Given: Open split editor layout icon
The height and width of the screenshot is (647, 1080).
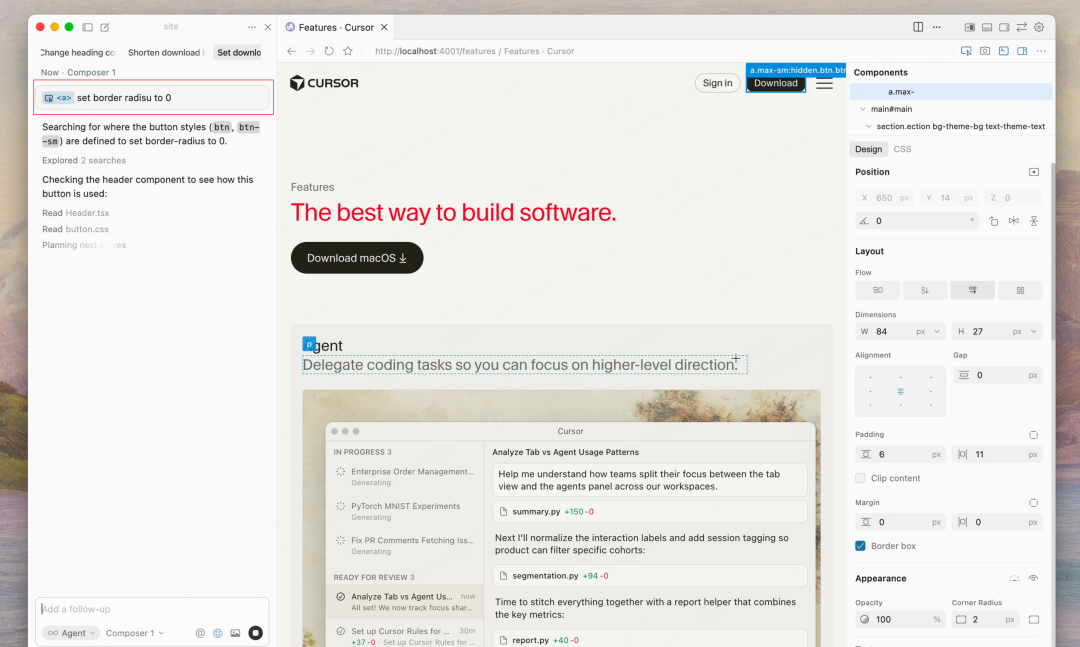Looking at the screenshot, I should pyautogui.click(x=918, y=27).
